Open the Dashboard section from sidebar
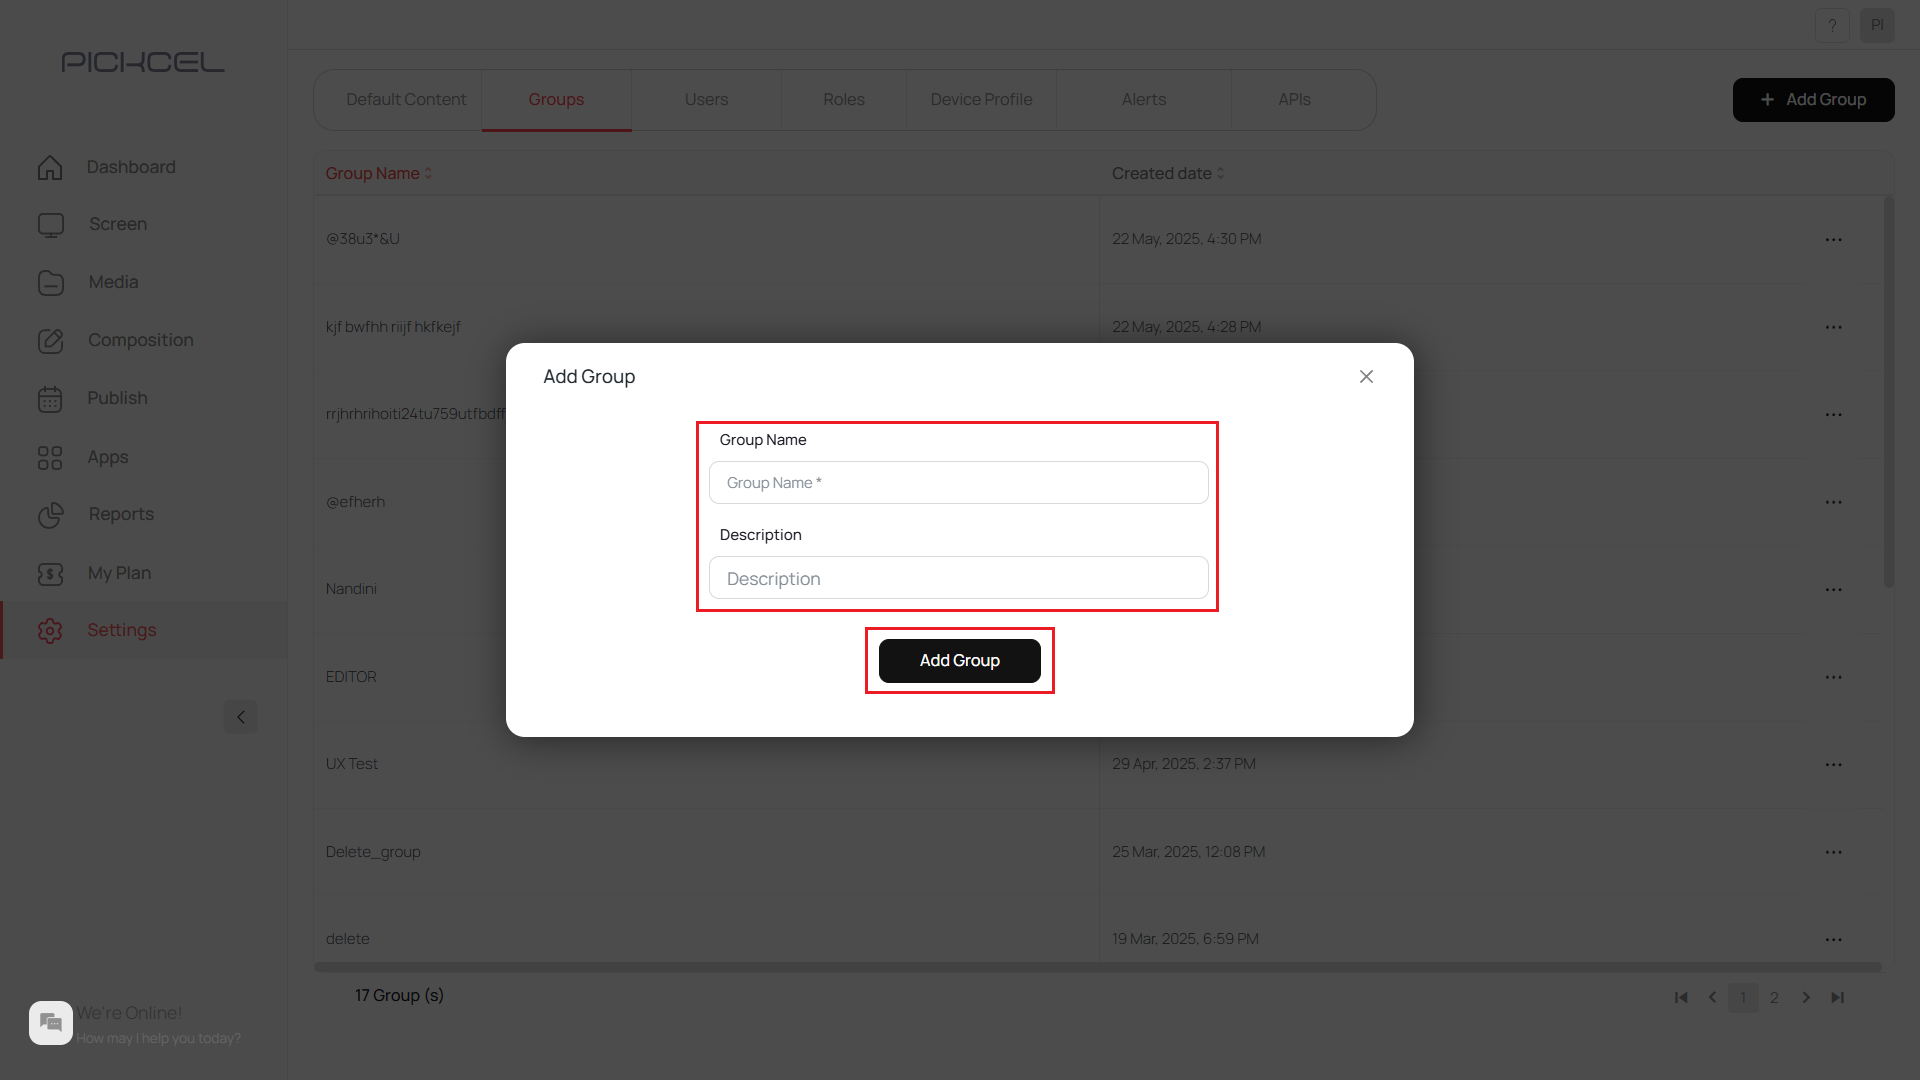Screen dimensions: 1920x1080 tap(50, 167)
